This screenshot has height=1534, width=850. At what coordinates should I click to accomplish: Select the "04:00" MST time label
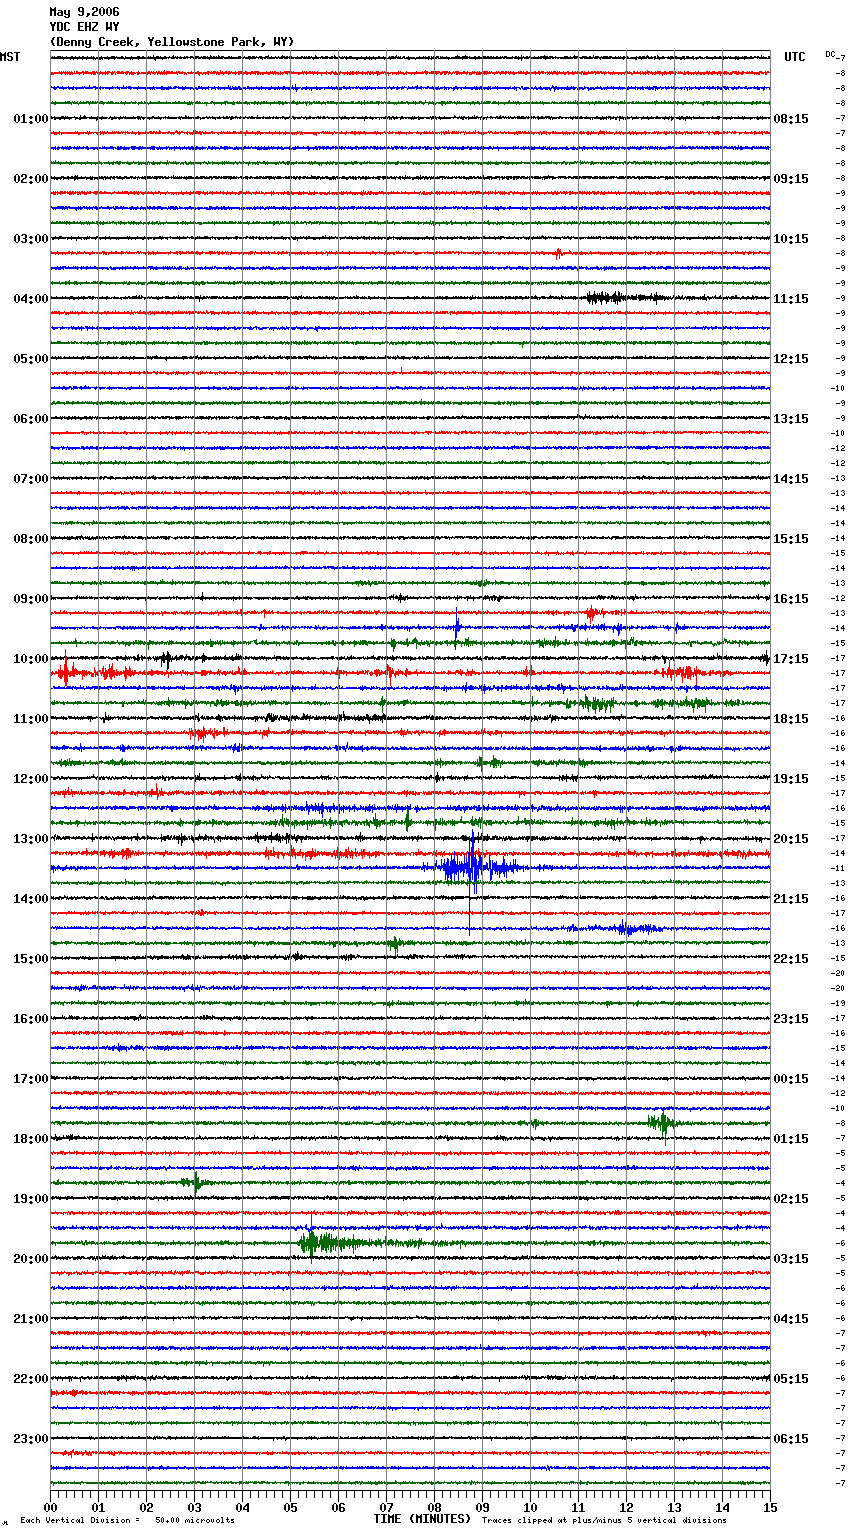click(31, 299)
